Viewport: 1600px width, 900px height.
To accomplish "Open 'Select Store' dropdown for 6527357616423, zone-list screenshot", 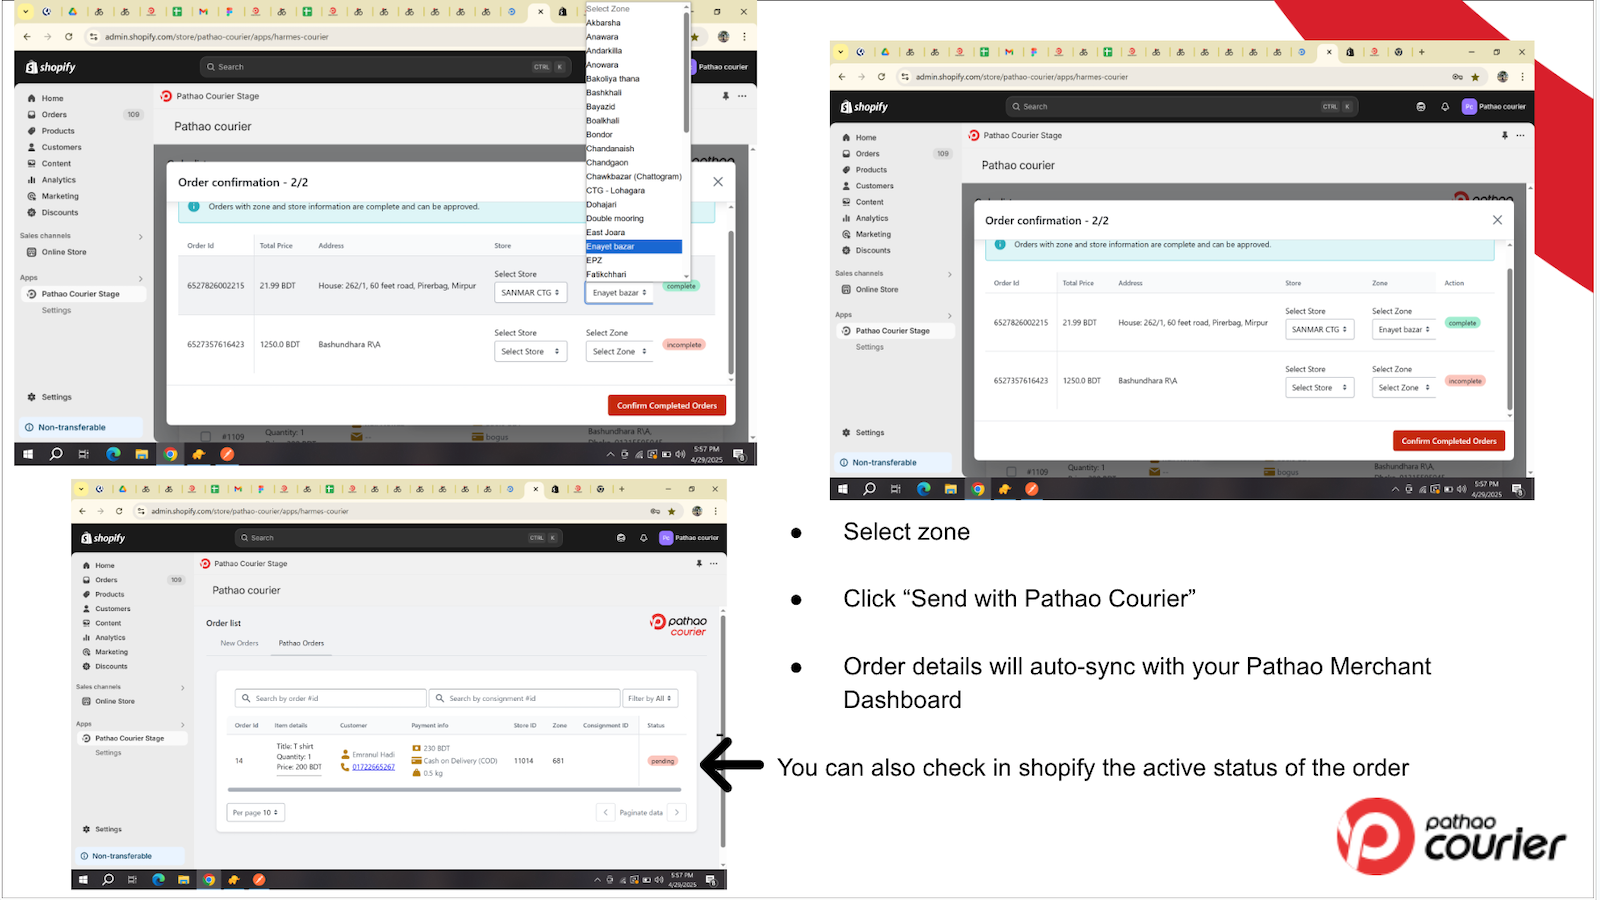I will [x=531, y=351].
